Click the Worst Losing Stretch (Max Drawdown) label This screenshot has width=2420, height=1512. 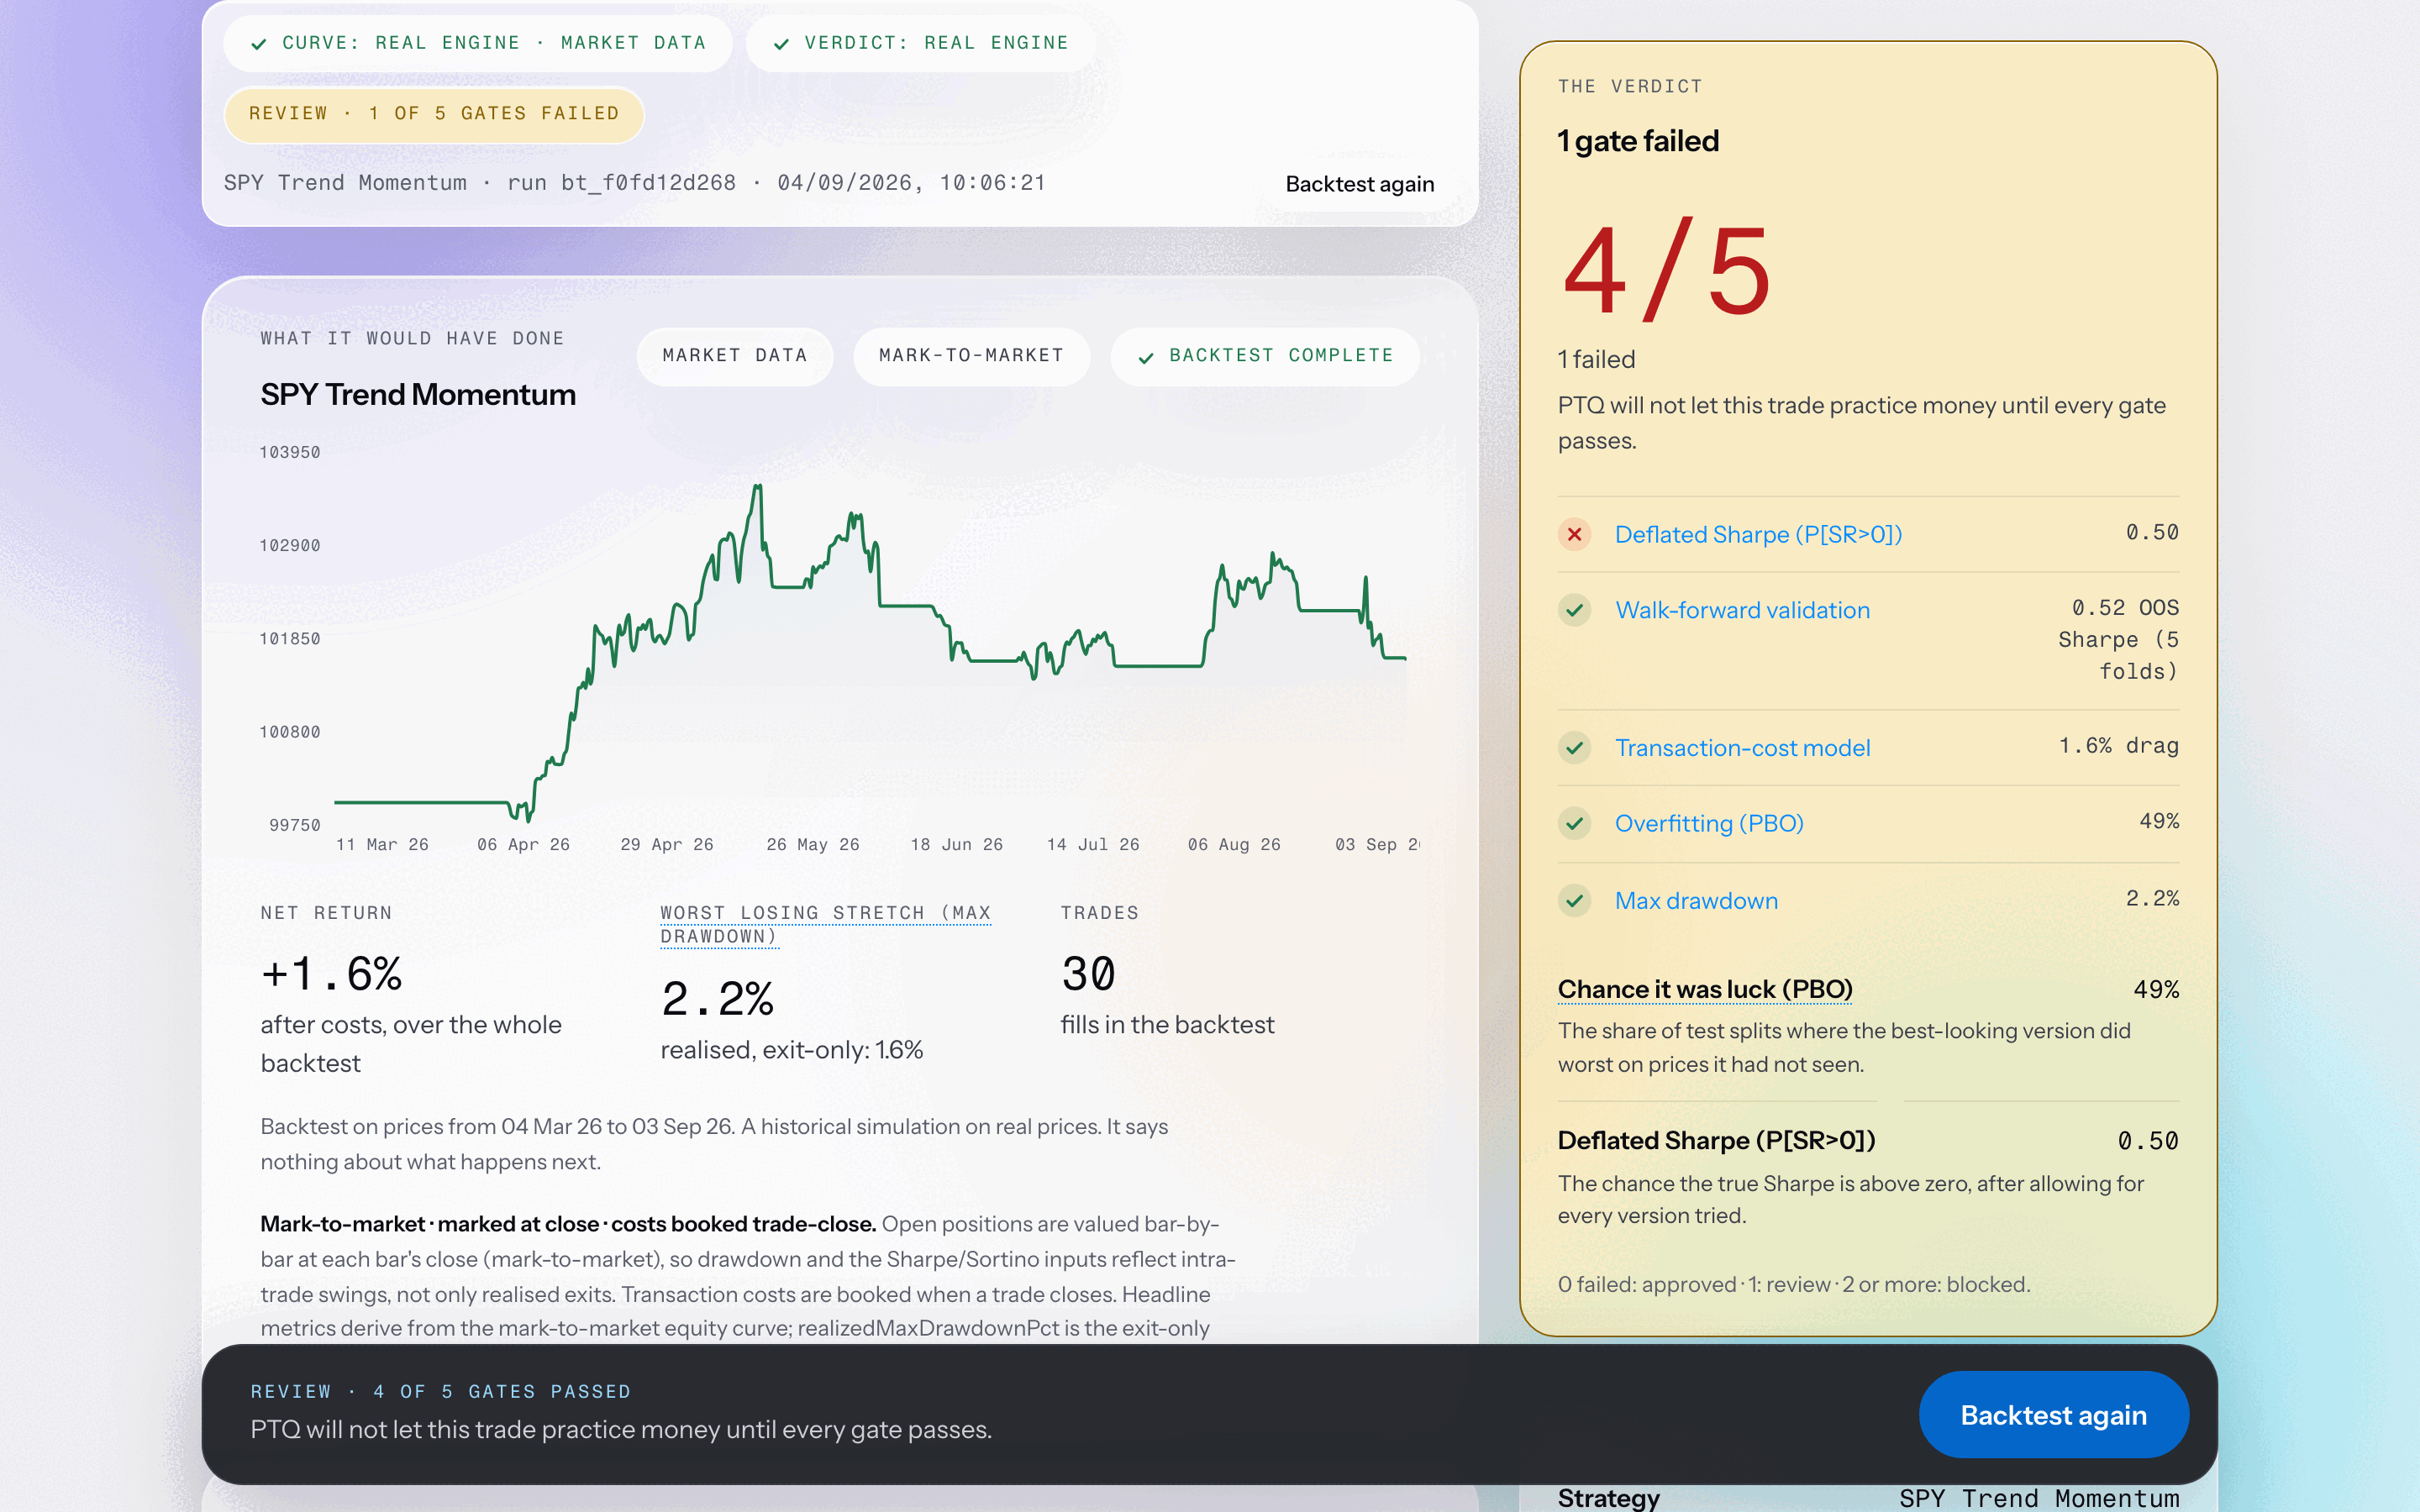click(825, 924)
